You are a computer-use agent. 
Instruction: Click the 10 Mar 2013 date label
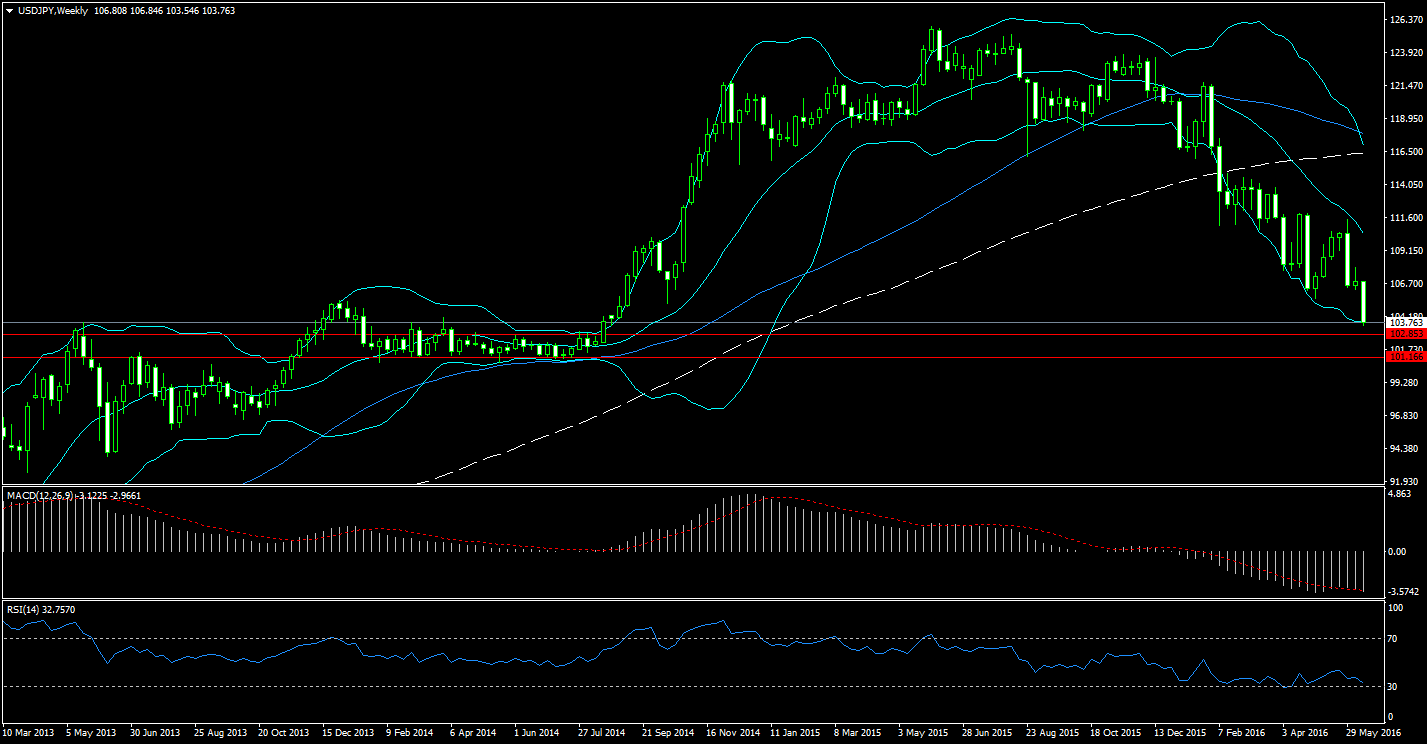31,733
